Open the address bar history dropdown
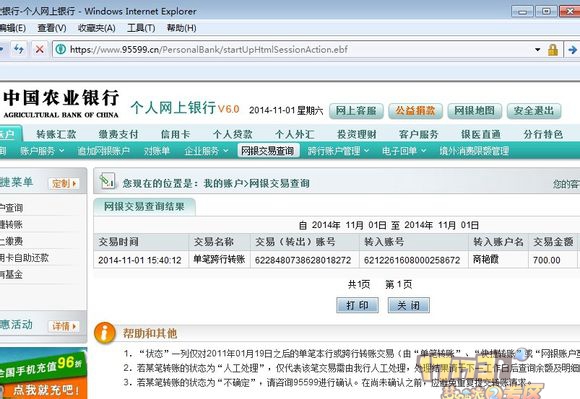580x399 pixels. click(537, 49)
